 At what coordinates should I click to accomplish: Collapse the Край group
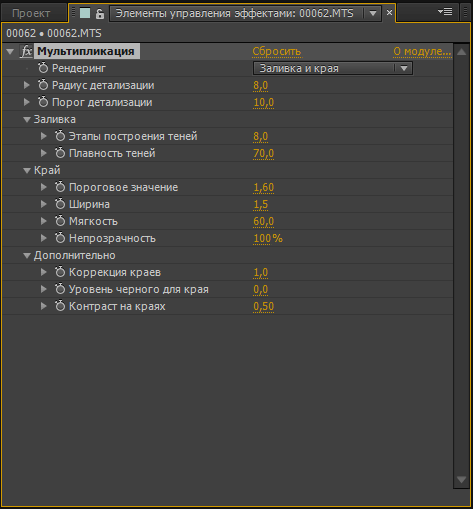27,171
